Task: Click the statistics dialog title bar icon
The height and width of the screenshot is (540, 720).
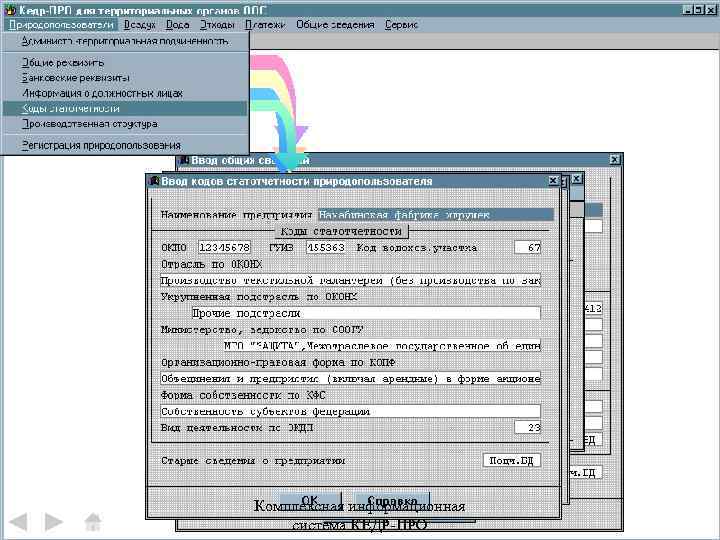Action: coord(153,181)
